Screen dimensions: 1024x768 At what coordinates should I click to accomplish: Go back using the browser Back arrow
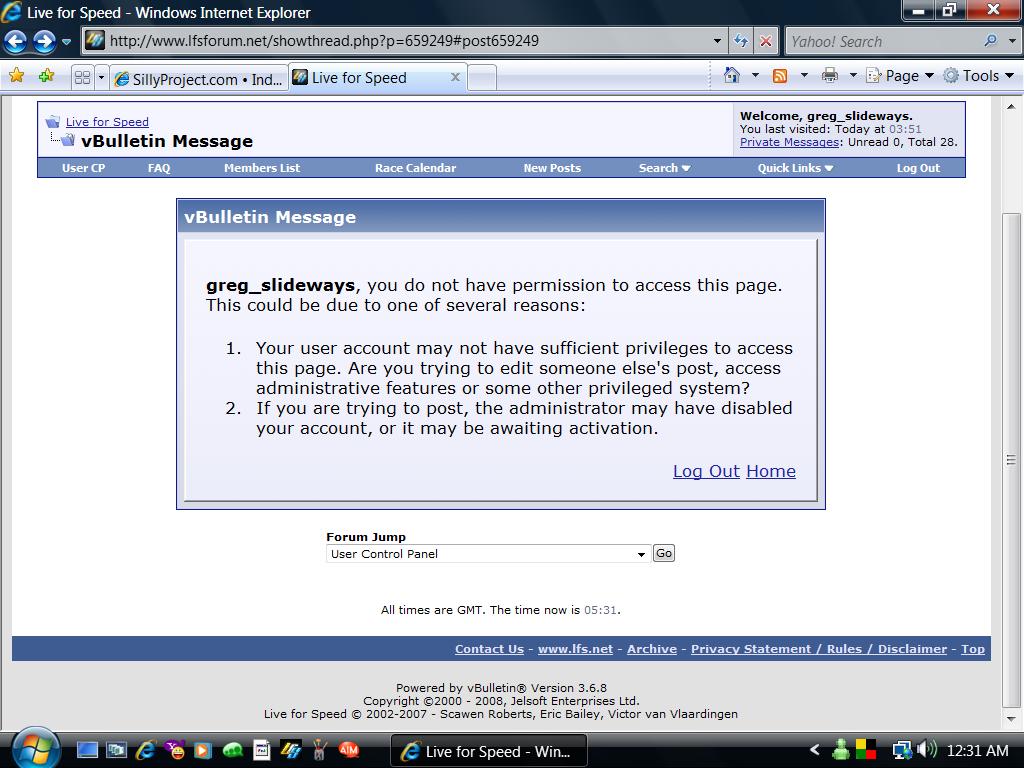tap(16, 41)
